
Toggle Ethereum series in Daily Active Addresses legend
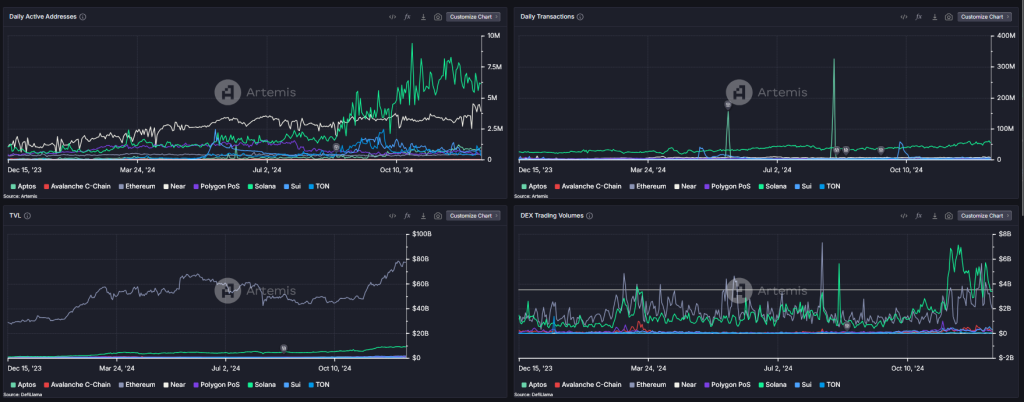pyautogui.click(x=136, y=186)
